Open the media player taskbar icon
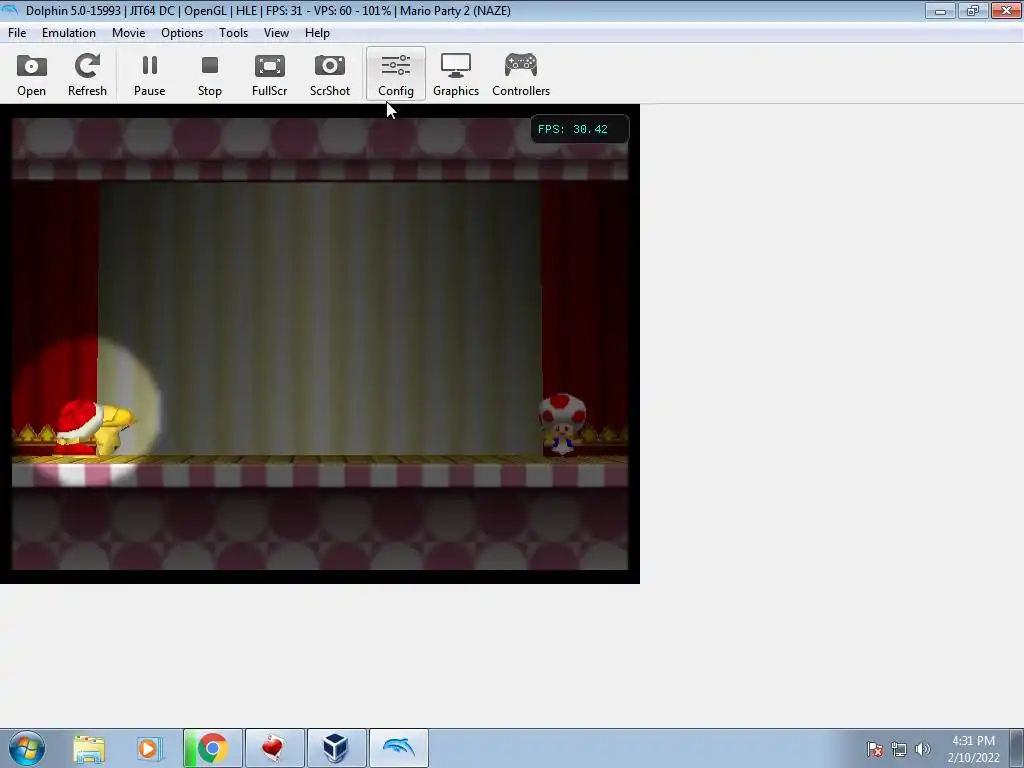 [148, 748]
